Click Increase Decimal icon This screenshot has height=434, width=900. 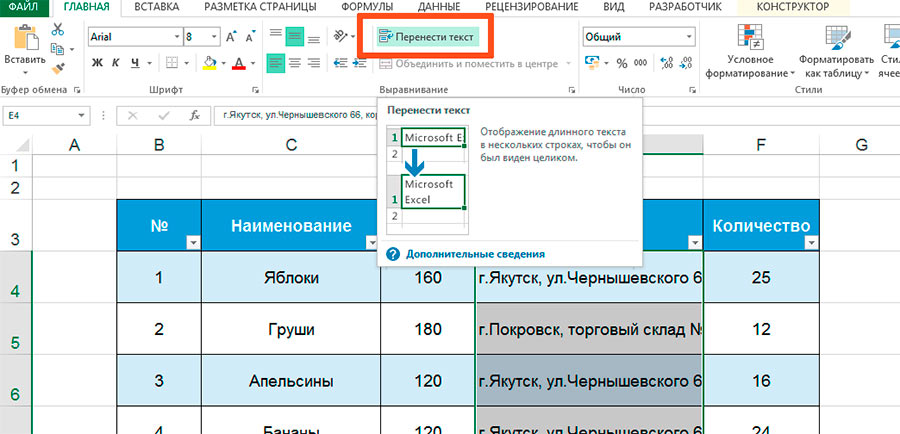point(668,63)
